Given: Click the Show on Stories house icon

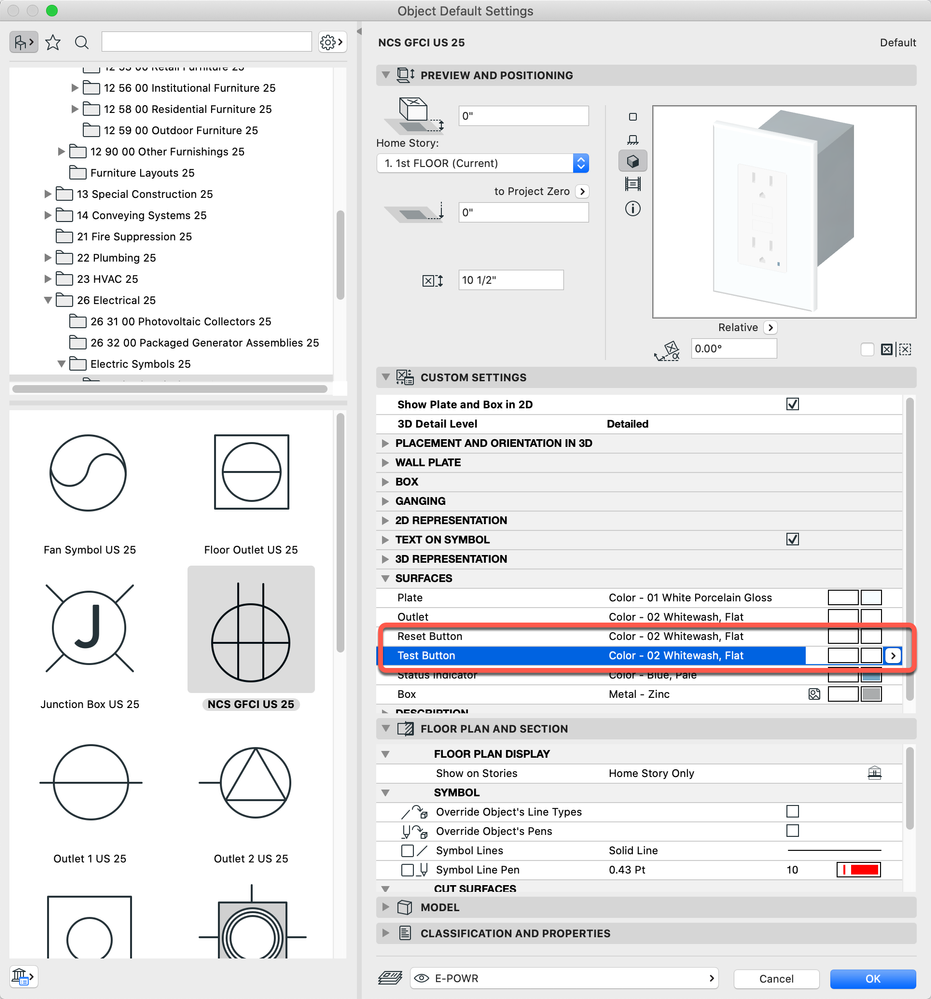Looking at the screenshot, I should click(874, 773).
